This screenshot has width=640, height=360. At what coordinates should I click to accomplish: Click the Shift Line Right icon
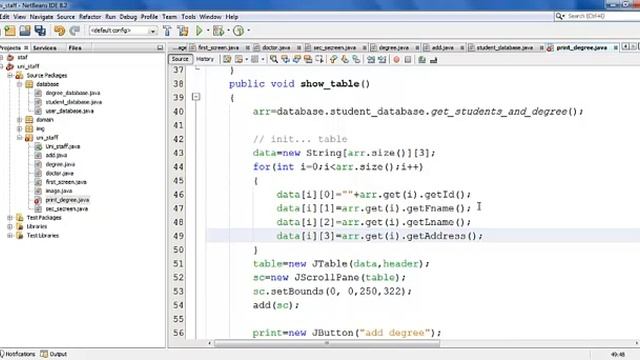point(382,60)
